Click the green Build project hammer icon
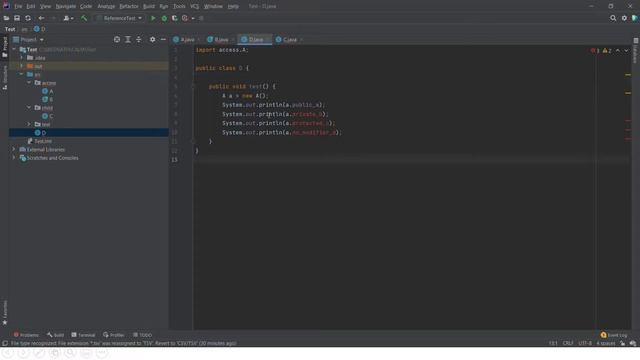 (84, 18)
